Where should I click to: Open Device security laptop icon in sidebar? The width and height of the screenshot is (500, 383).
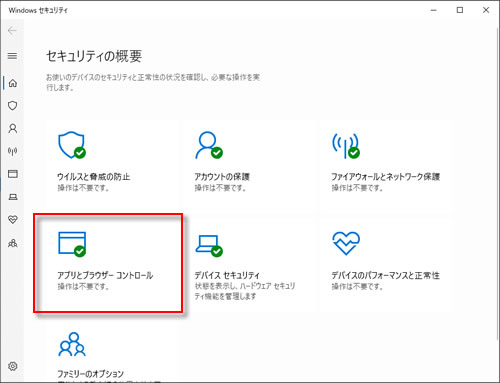coord(13,197)
